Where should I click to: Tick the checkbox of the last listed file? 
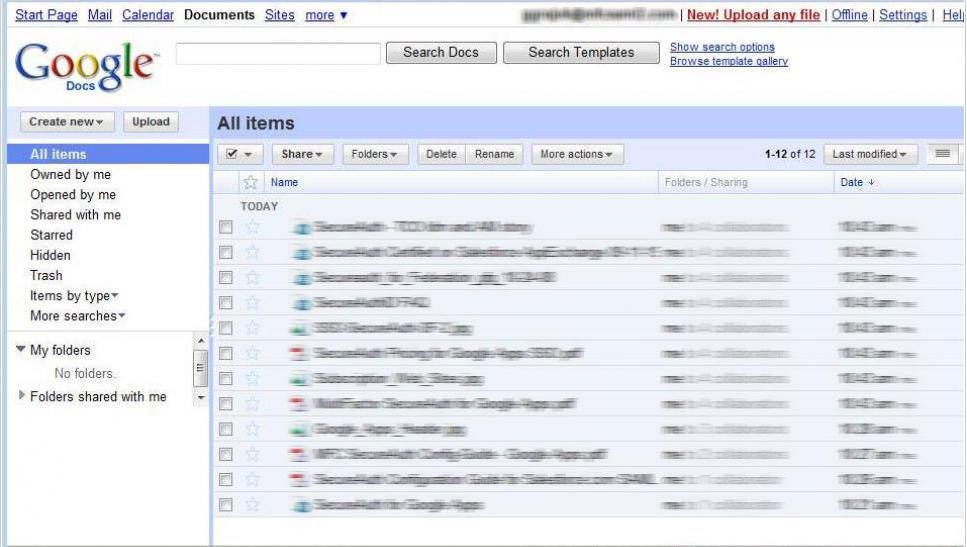(226, 505)
